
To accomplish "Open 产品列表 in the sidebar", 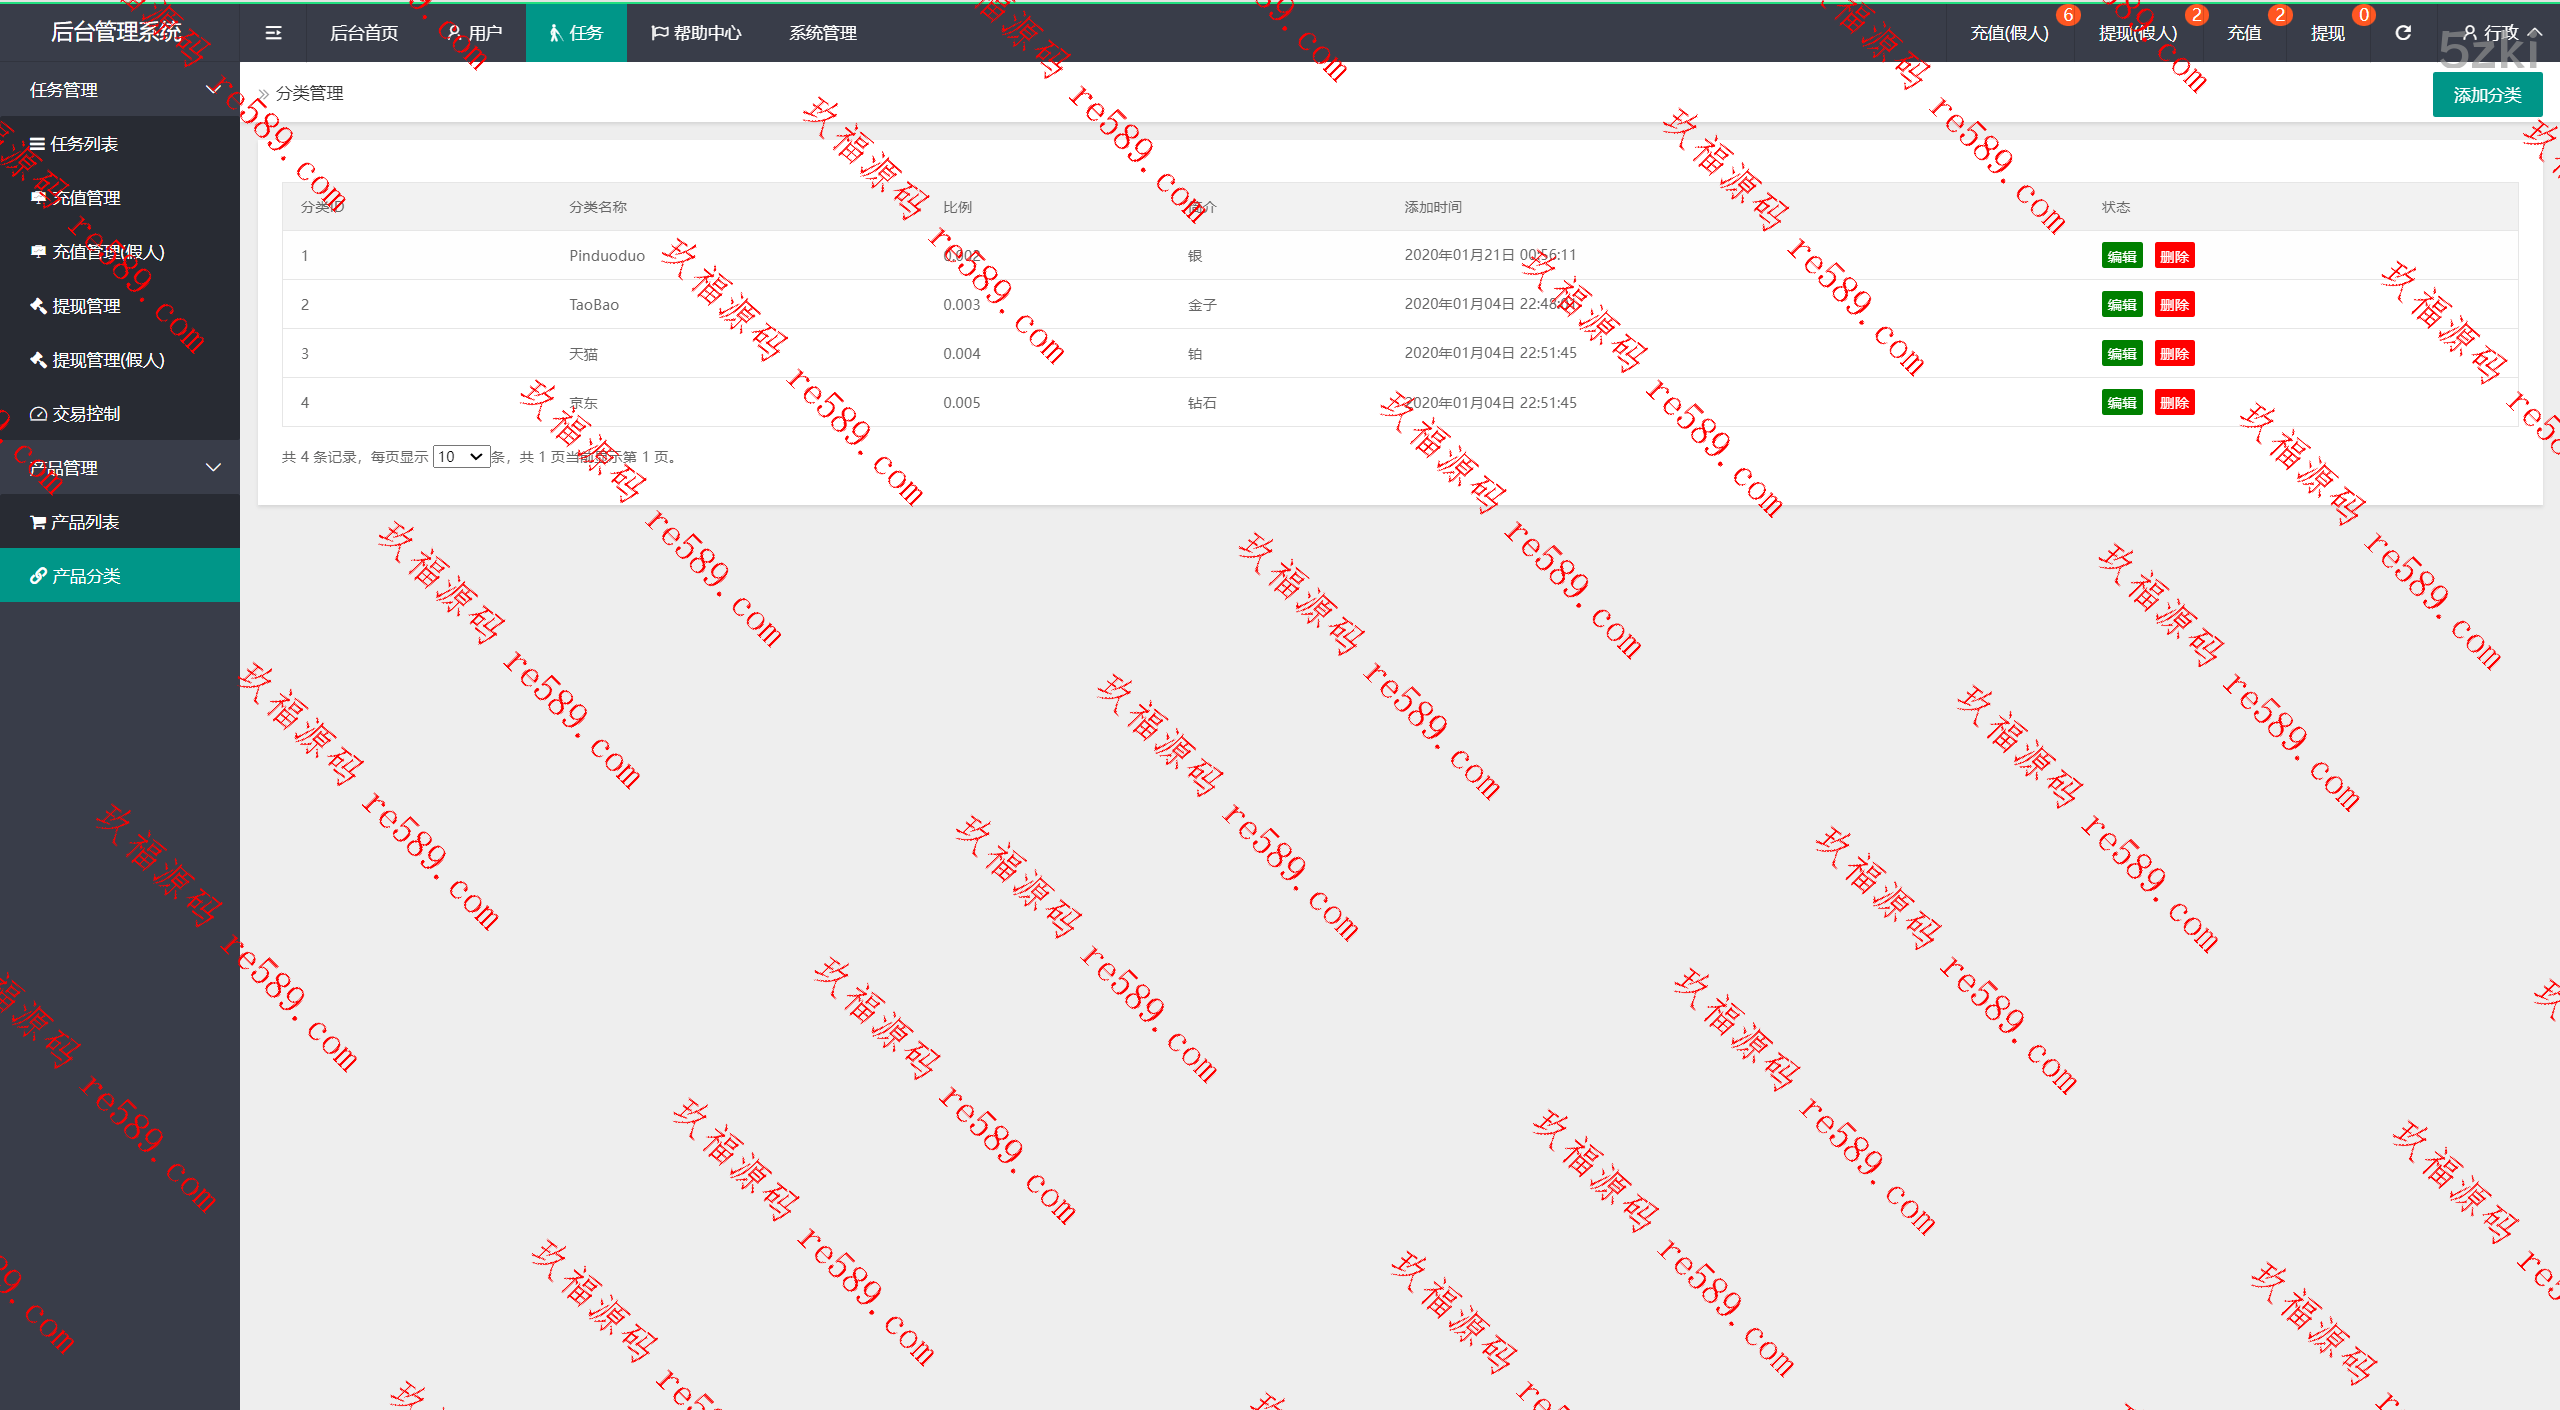I will (x=84, y=522).
